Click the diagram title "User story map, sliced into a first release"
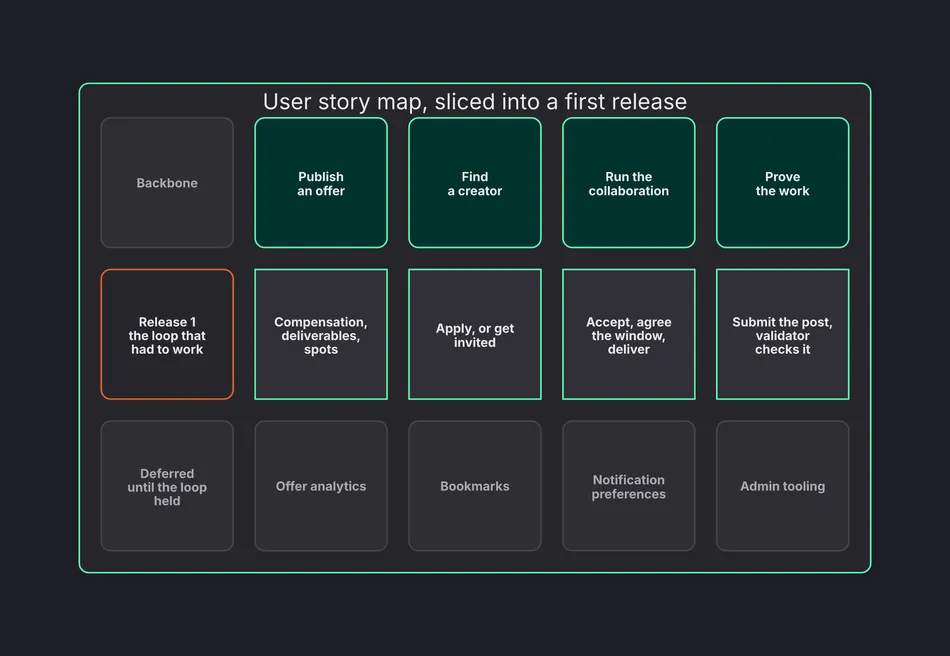The image size is (950, 656). 474,102
